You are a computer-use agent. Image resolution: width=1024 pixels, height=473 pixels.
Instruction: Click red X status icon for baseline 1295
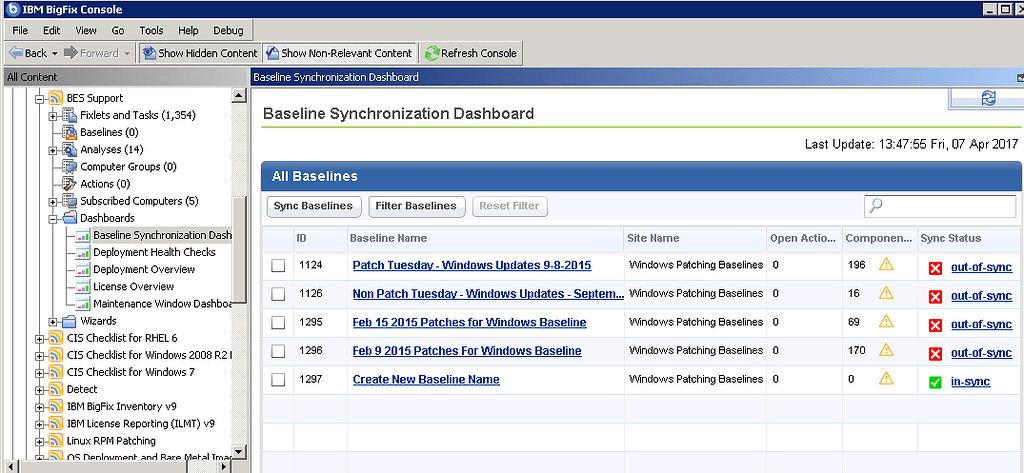pyautogui.click(x=935, y=325)
